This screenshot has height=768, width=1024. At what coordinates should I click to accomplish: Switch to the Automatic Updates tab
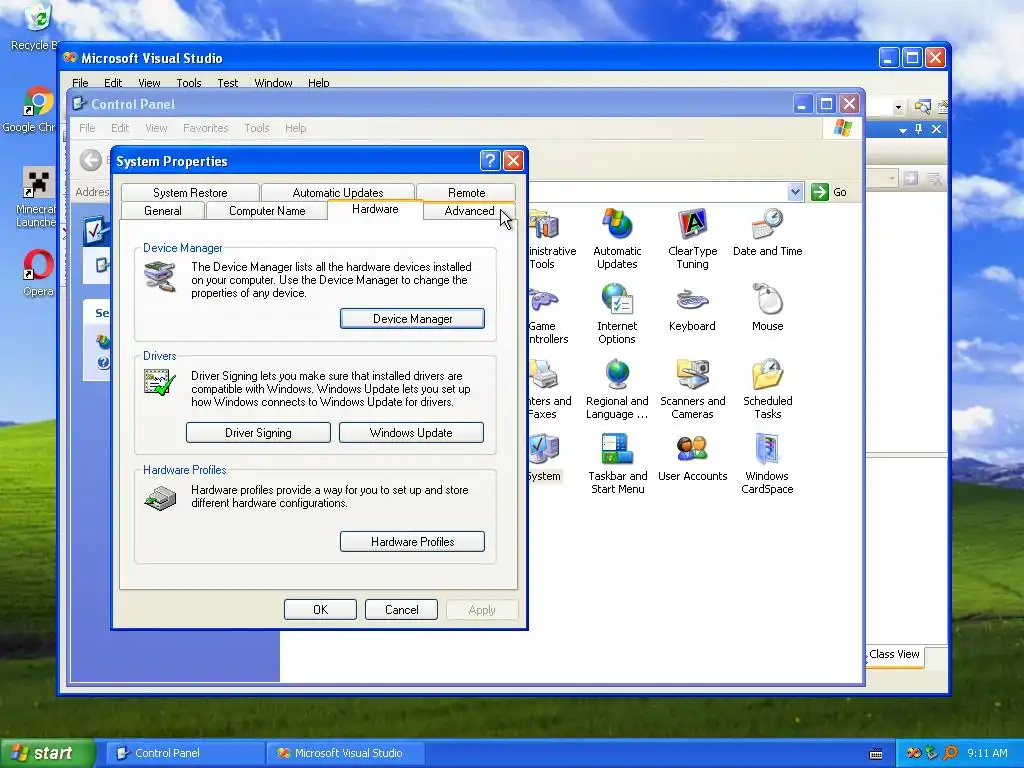click(338, 193)
